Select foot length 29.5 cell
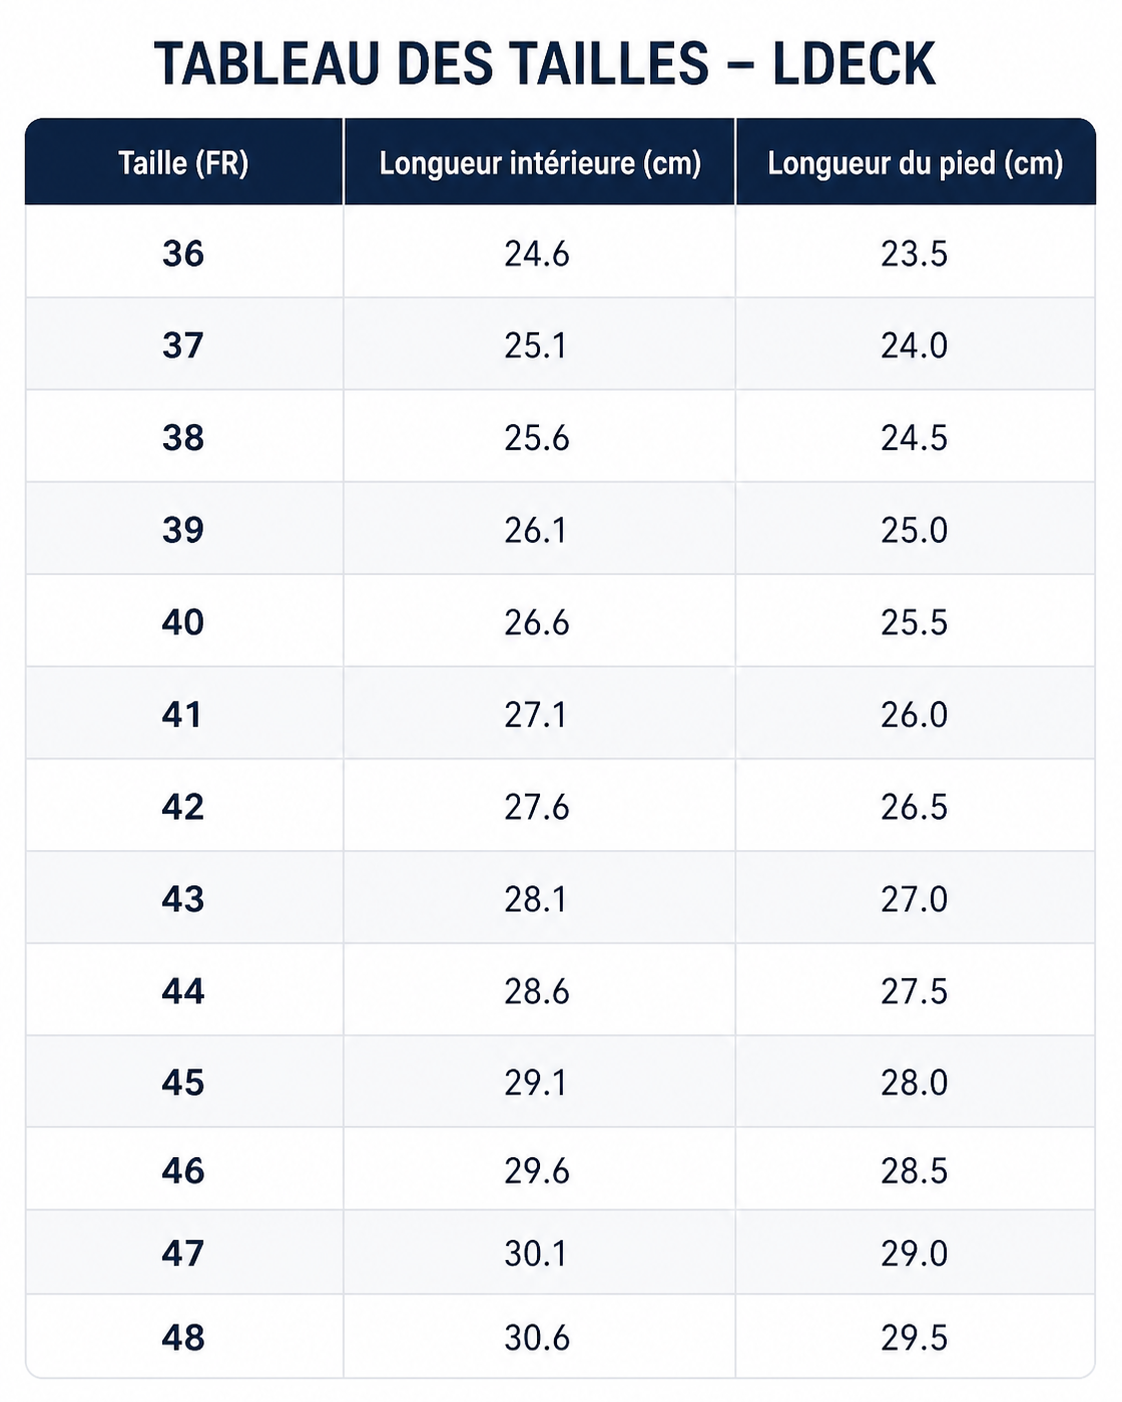Viewport: 1122px width, 1402px height. point(914,1337)
